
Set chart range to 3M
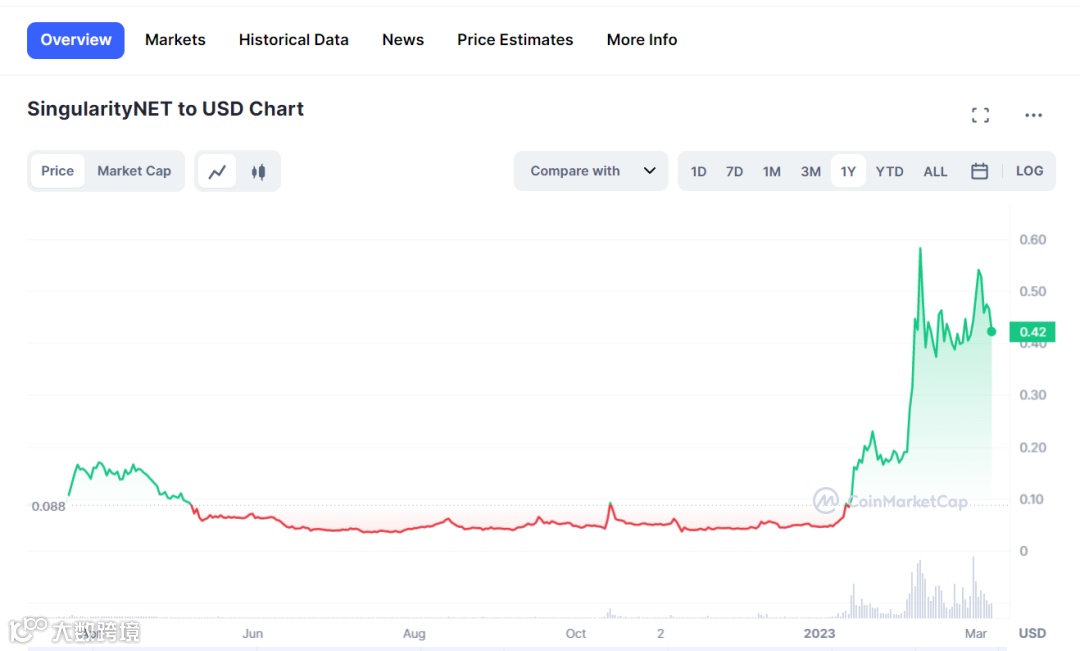click(x=811, y=172)
